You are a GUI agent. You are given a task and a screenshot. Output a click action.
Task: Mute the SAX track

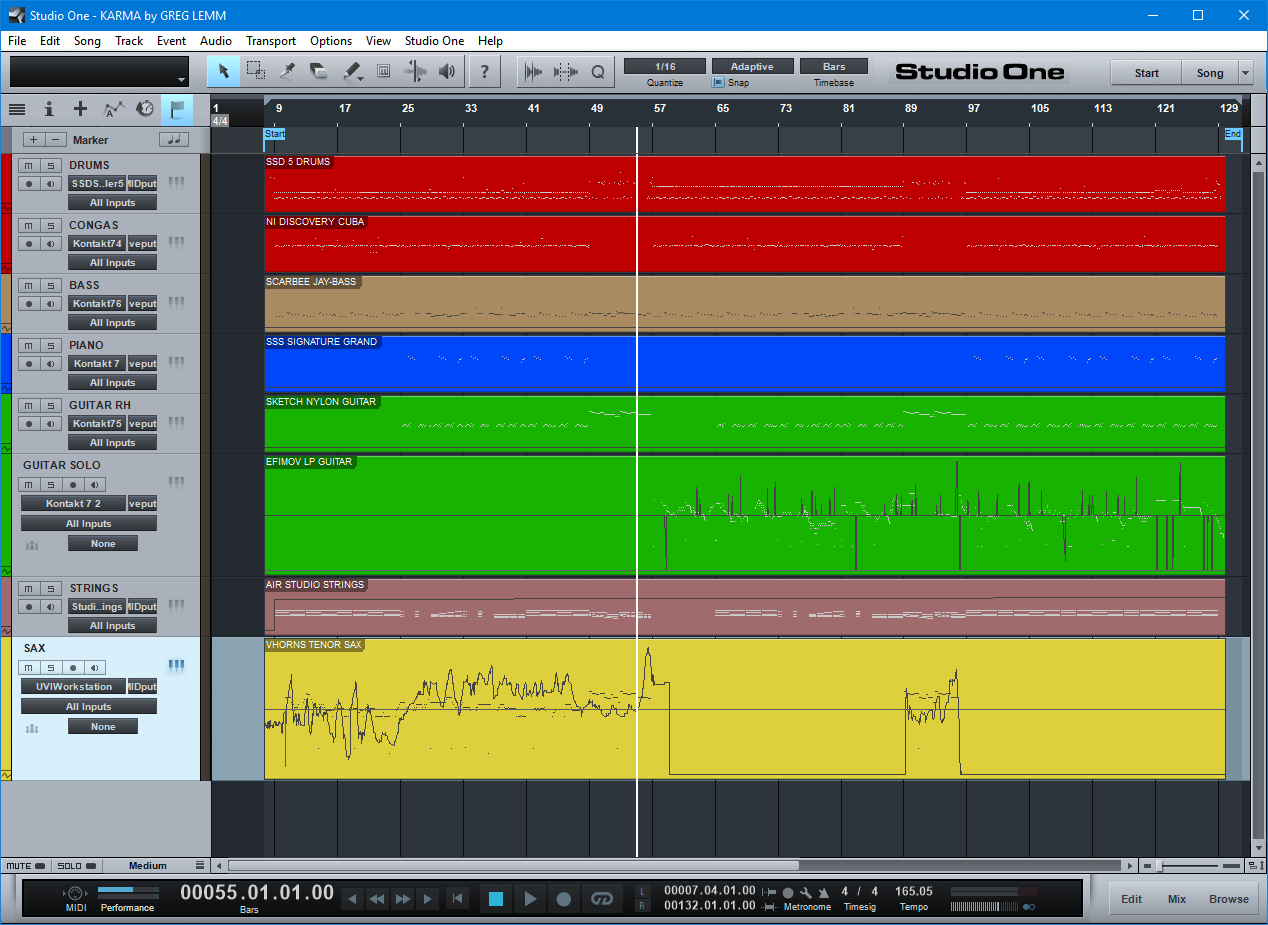[x=29, y=668]
